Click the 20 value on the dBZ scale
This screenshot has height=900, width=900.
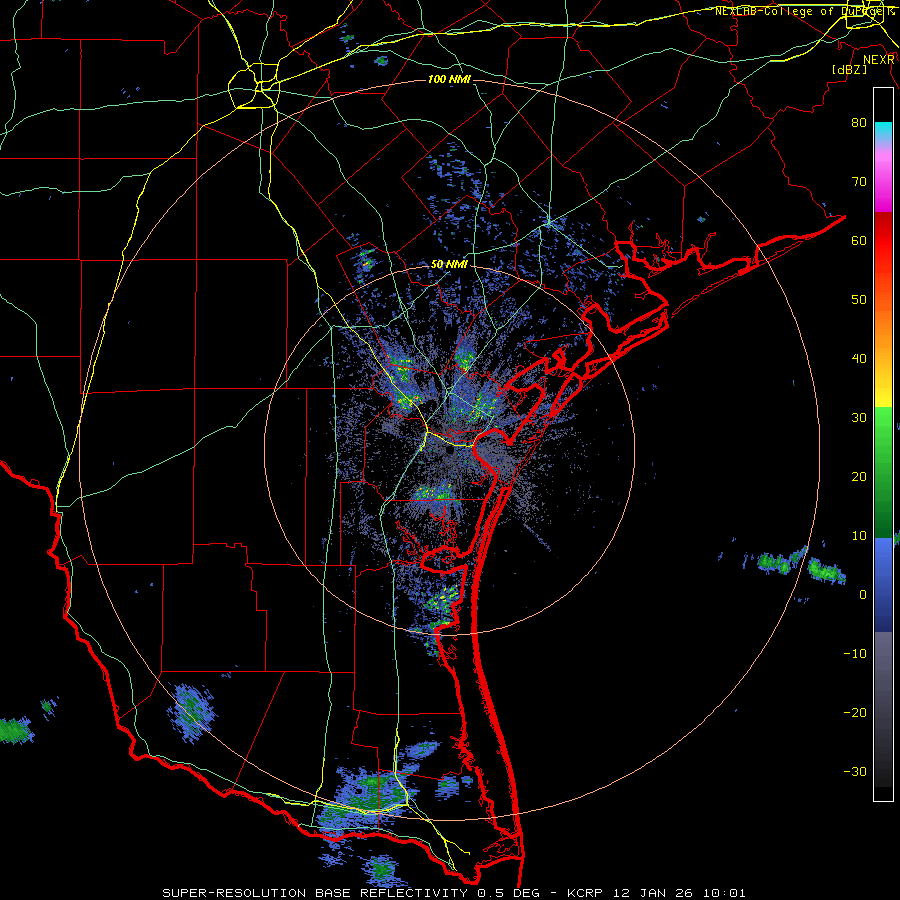tap(859, 476)
